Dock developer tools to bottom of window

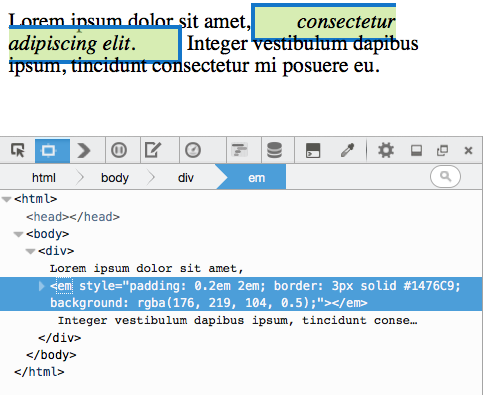(416, 150)
